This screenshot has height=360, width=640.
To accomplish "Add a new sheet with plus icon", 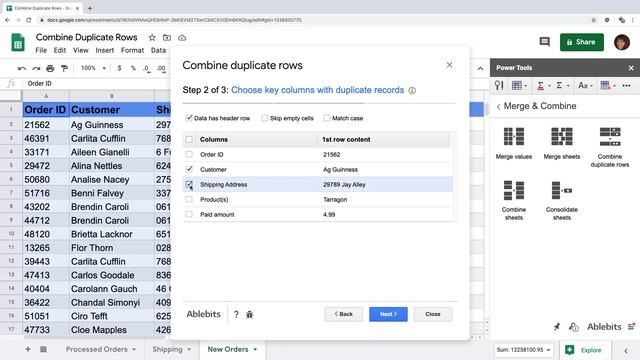I will (28, 349).
